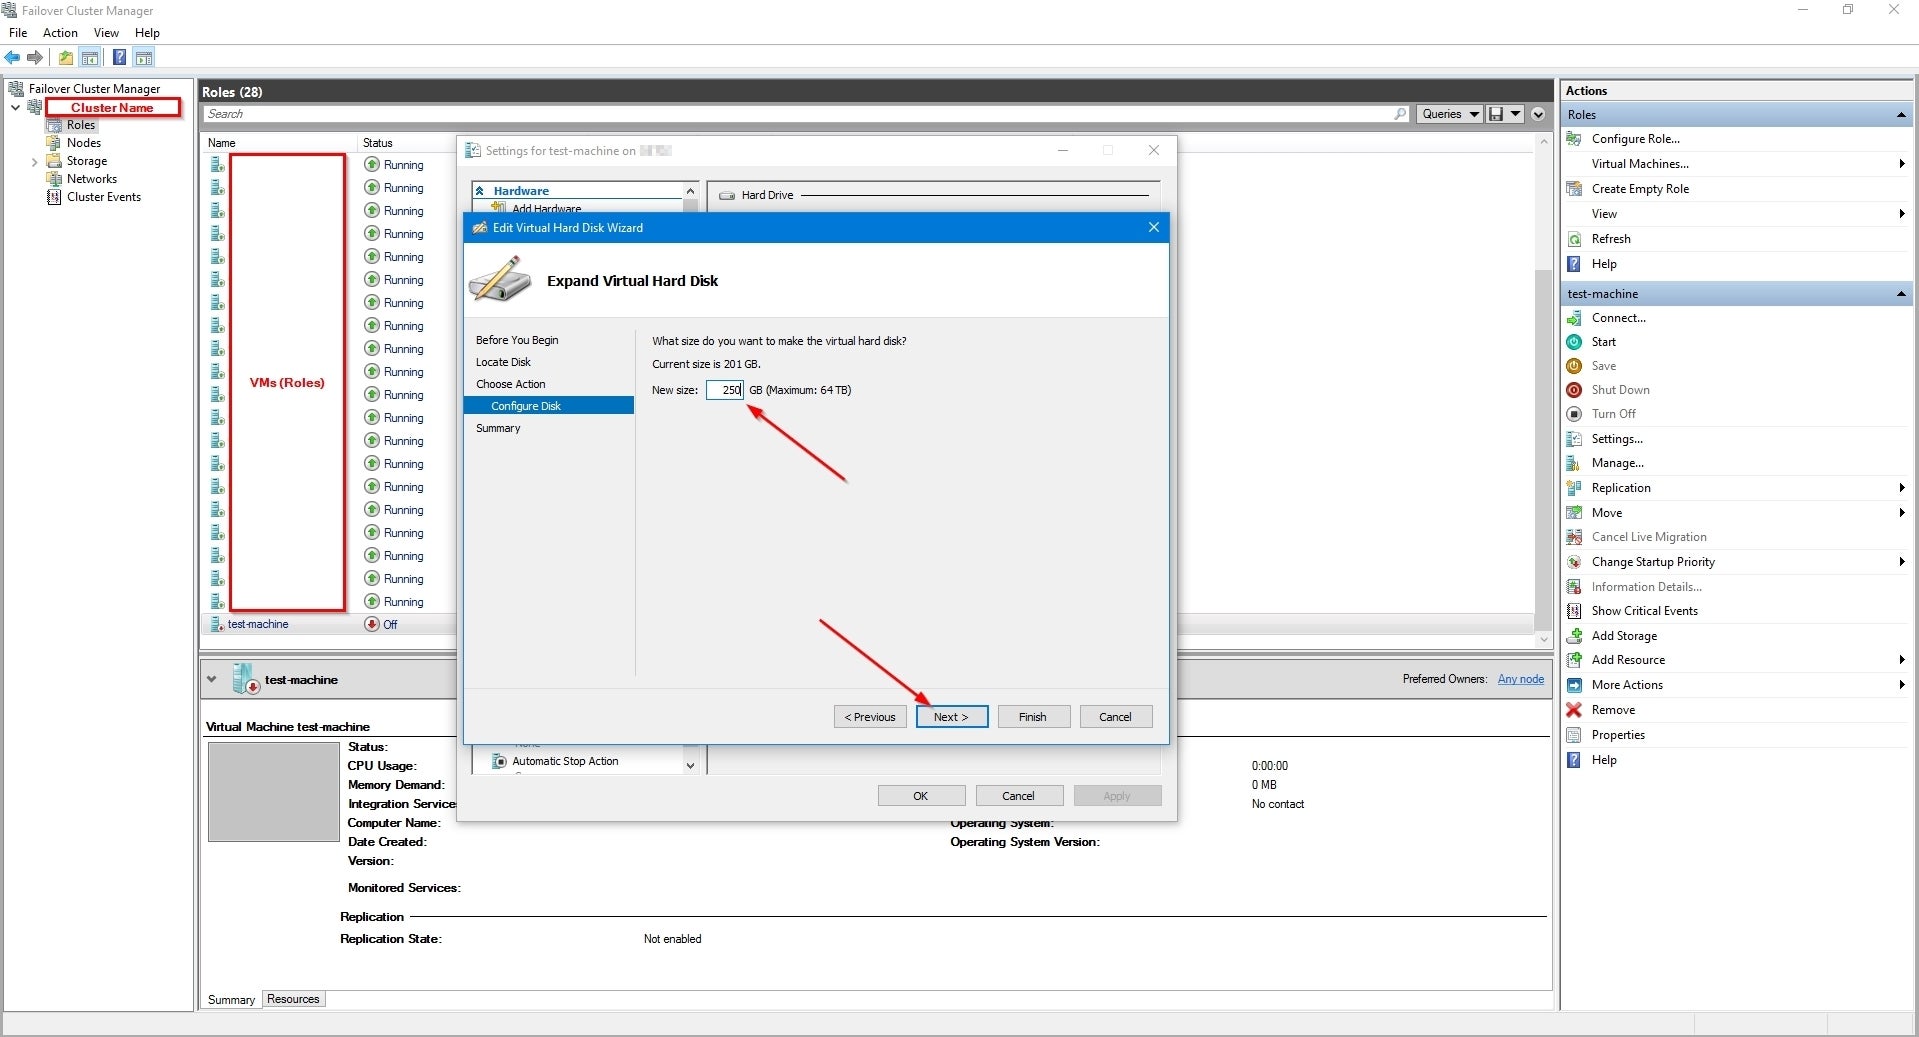This screenshot has width=1919, height=1037.
Task: Click the Back arrow in the toolbar
Action: [x=12, y=58]
